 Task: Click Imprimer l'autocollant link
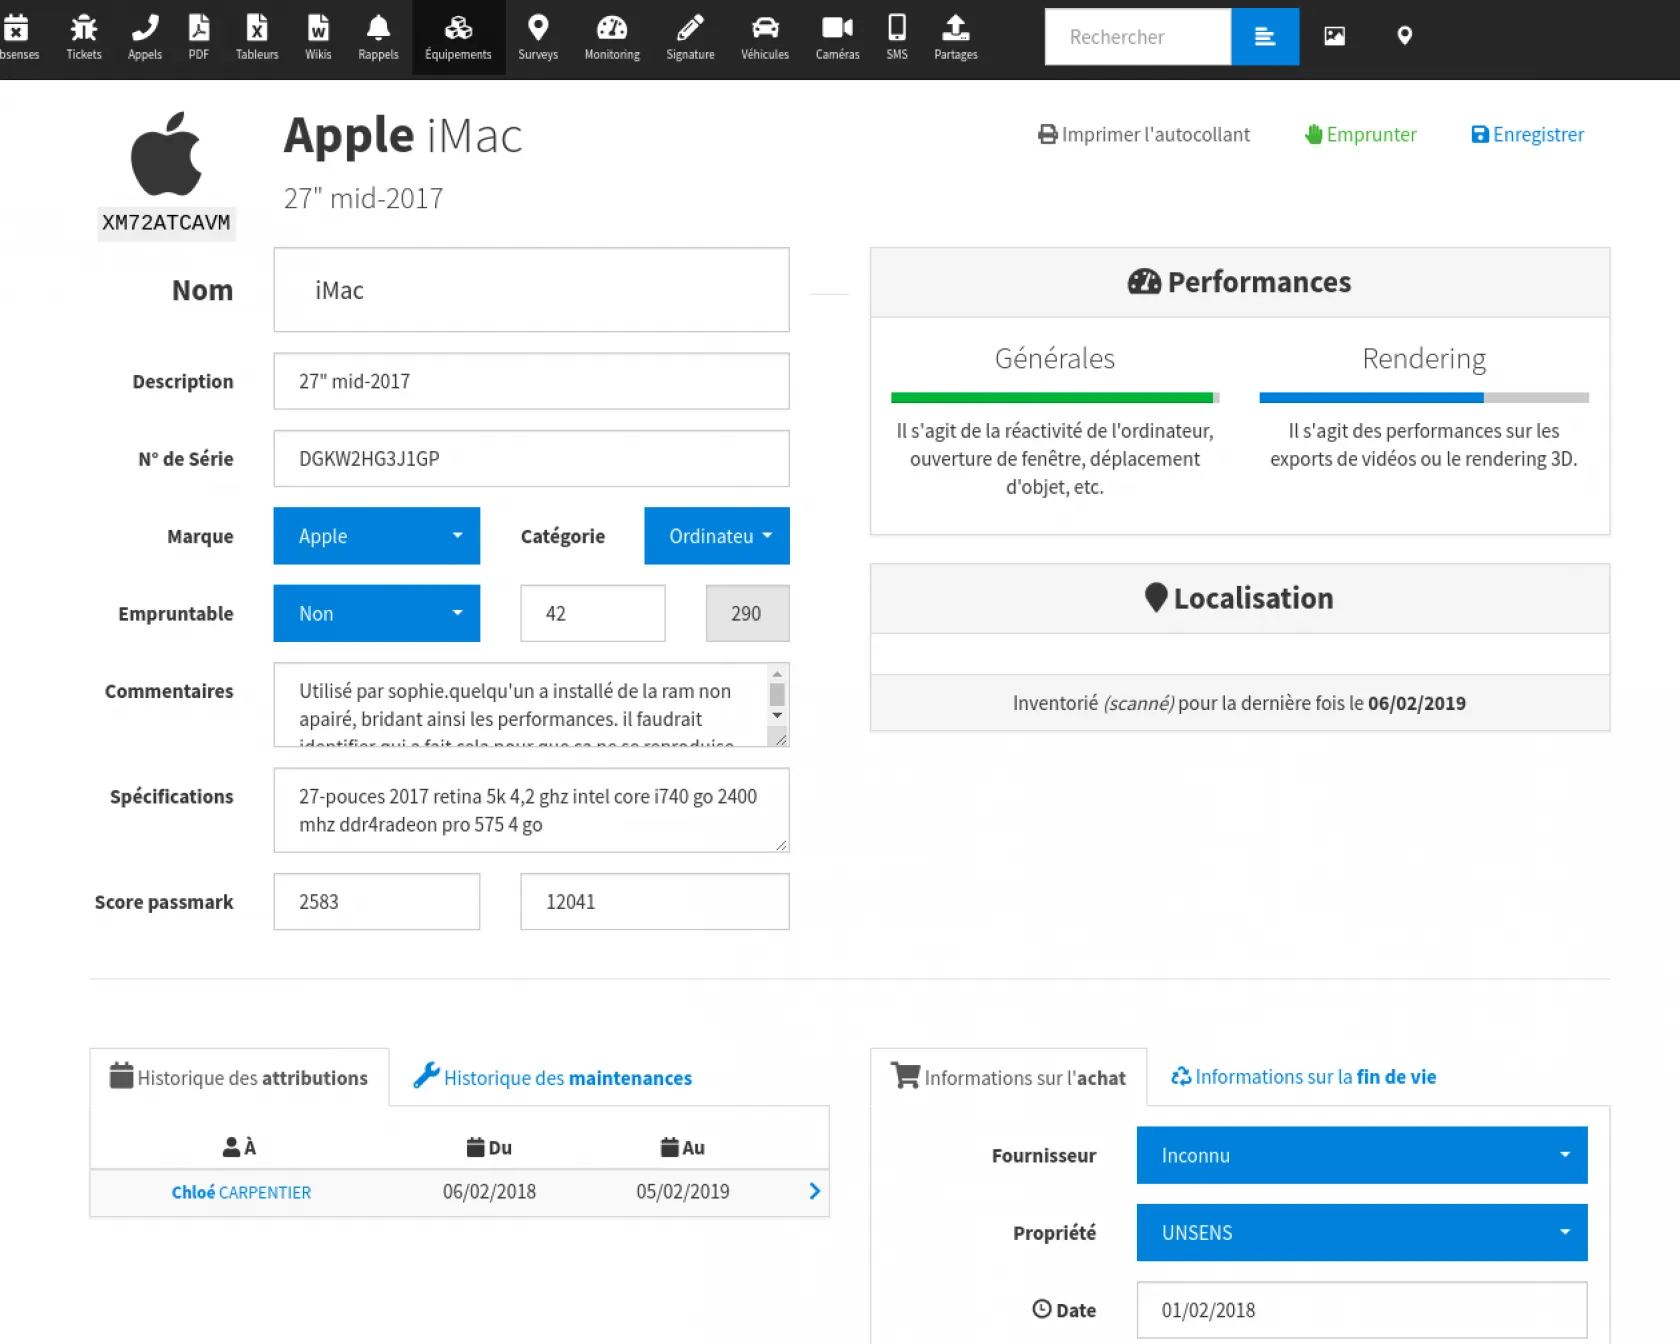tap(1143, 135)
